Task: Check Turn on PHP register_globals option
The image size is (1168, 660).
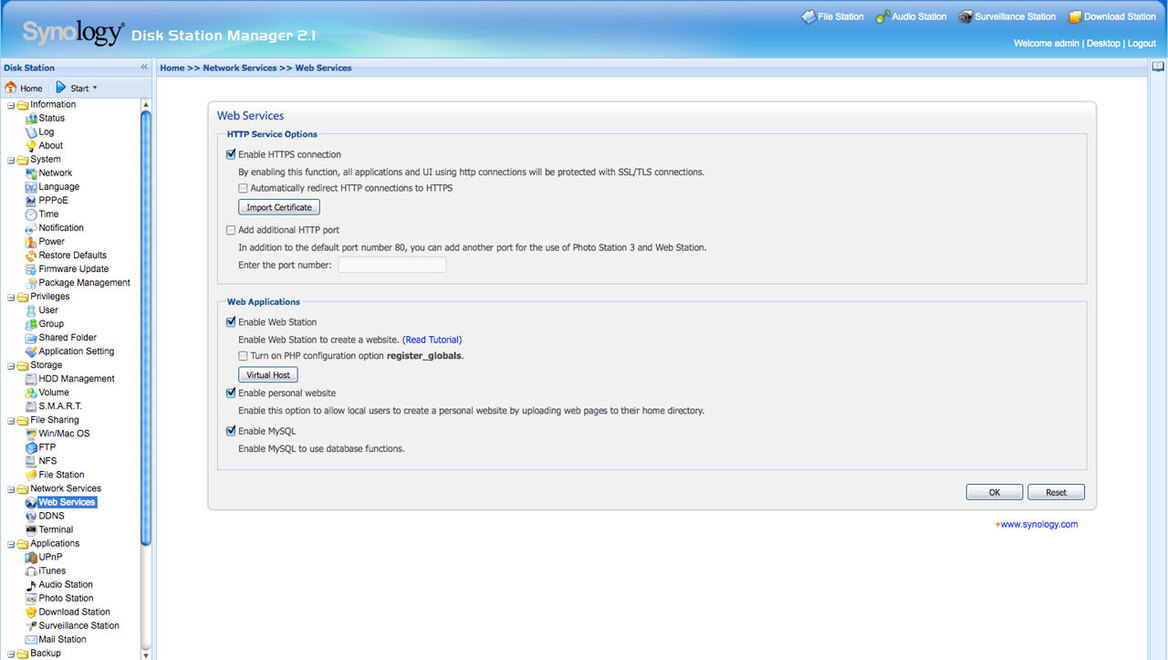Action: coord(243,356)
